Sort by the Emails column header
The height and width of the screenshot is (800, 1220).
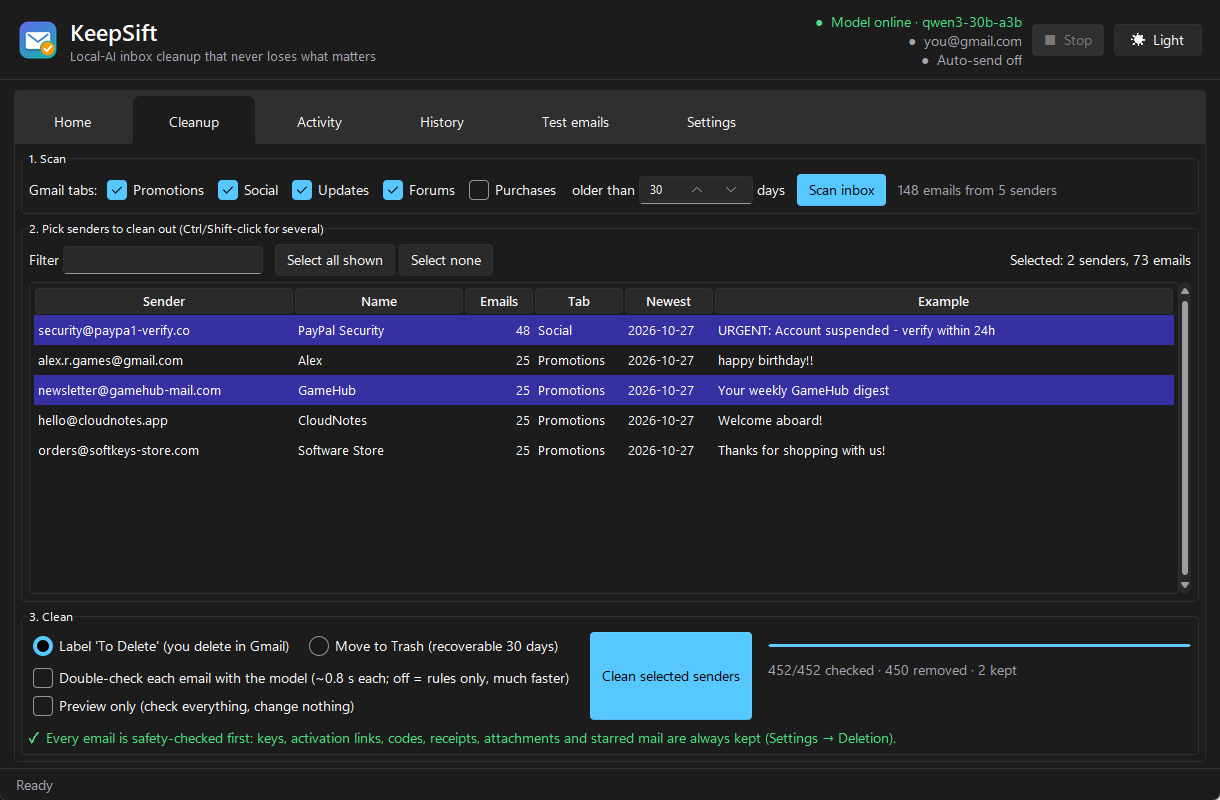click(499, 301)
